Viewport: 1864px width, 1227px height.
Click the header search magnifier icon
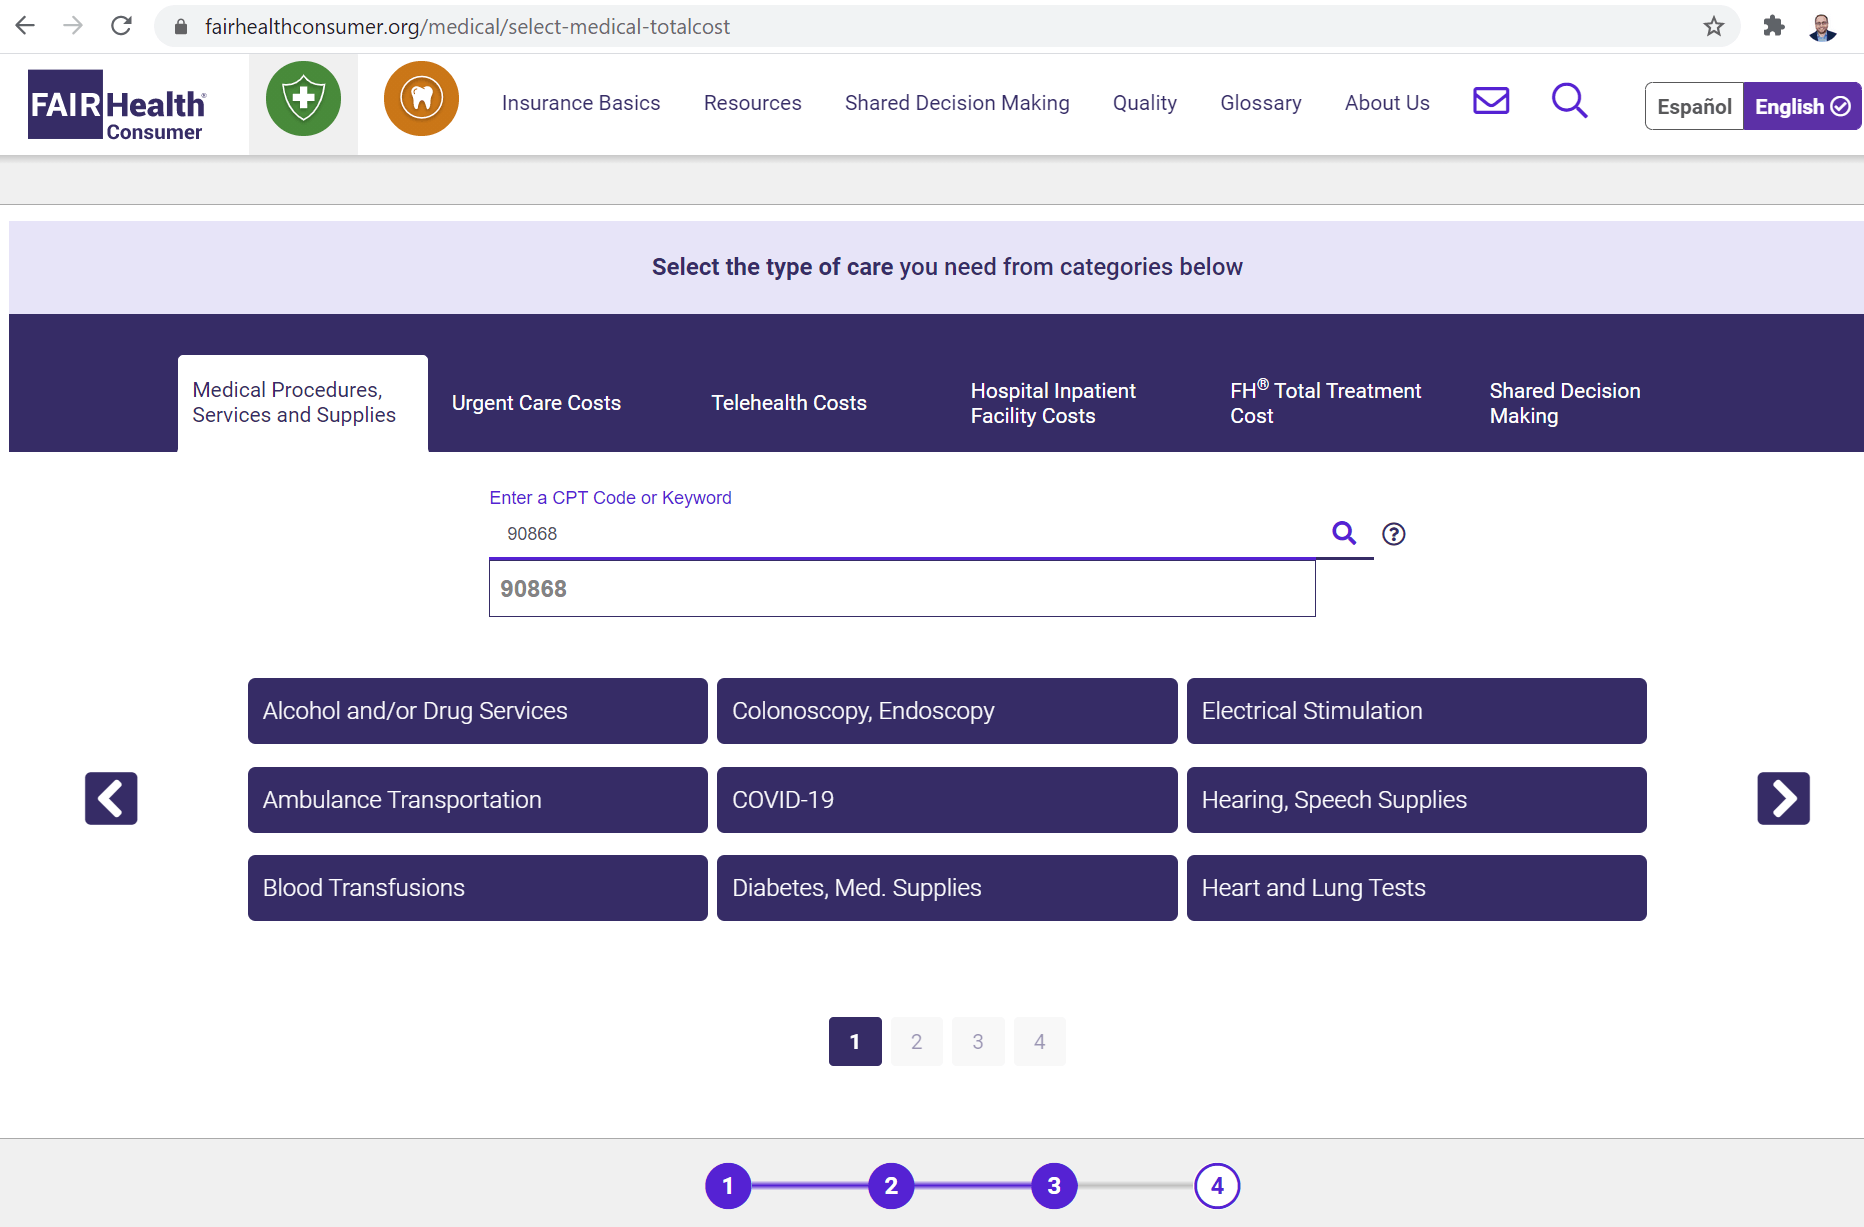[1569, 101]
